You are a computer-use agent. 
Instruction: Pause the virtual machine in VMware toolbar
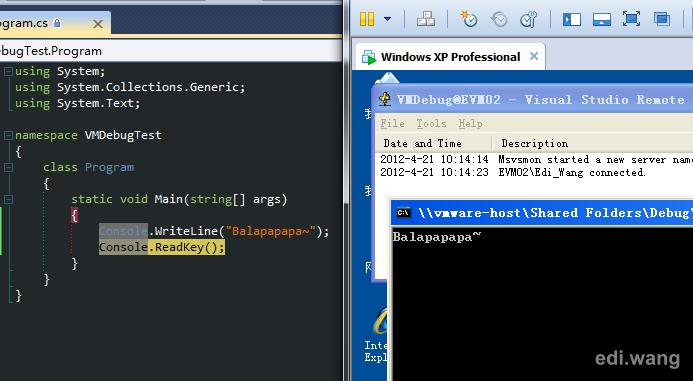coord(367,19)
